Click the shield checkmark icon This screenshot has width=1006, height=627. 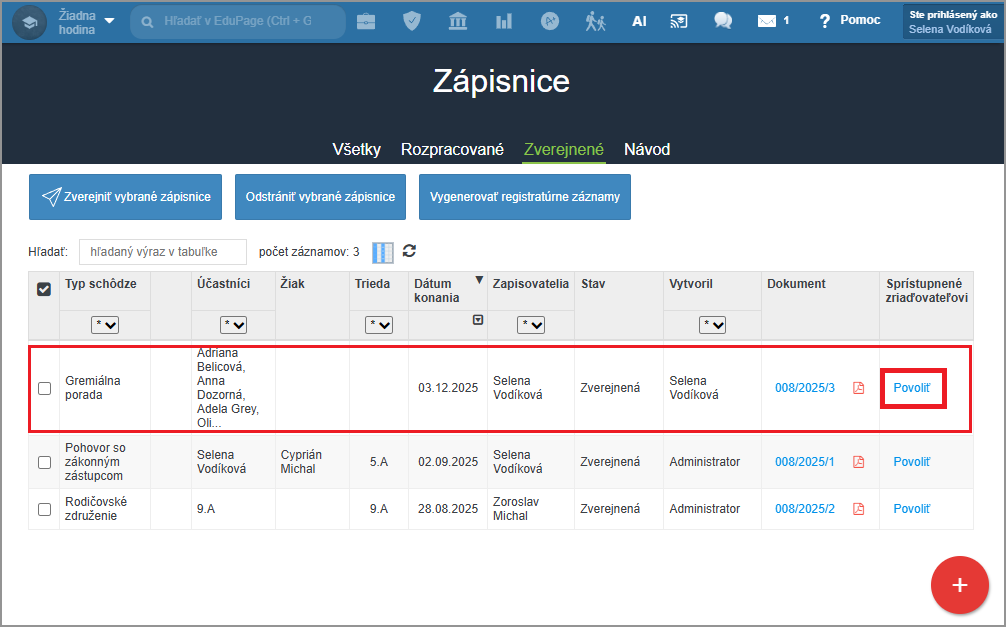pyautogui.click(x=412, y=21)
